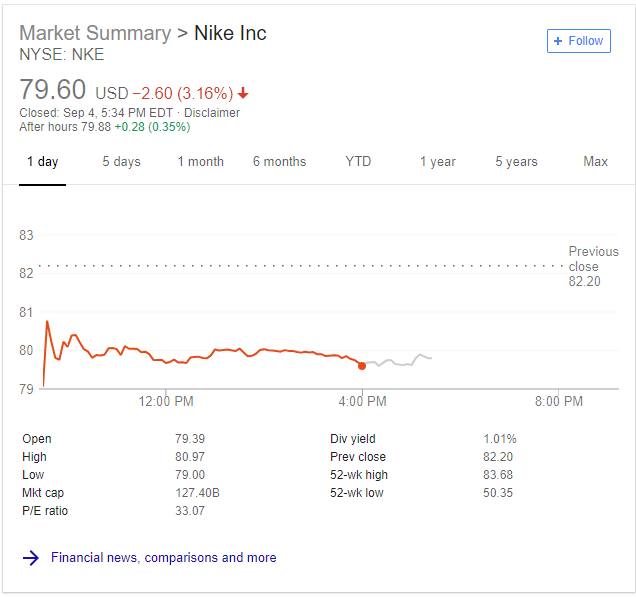The width and height of the screenshot is (636, 597).
Task: Click the plus icon in Follow button
Action: 558,41
